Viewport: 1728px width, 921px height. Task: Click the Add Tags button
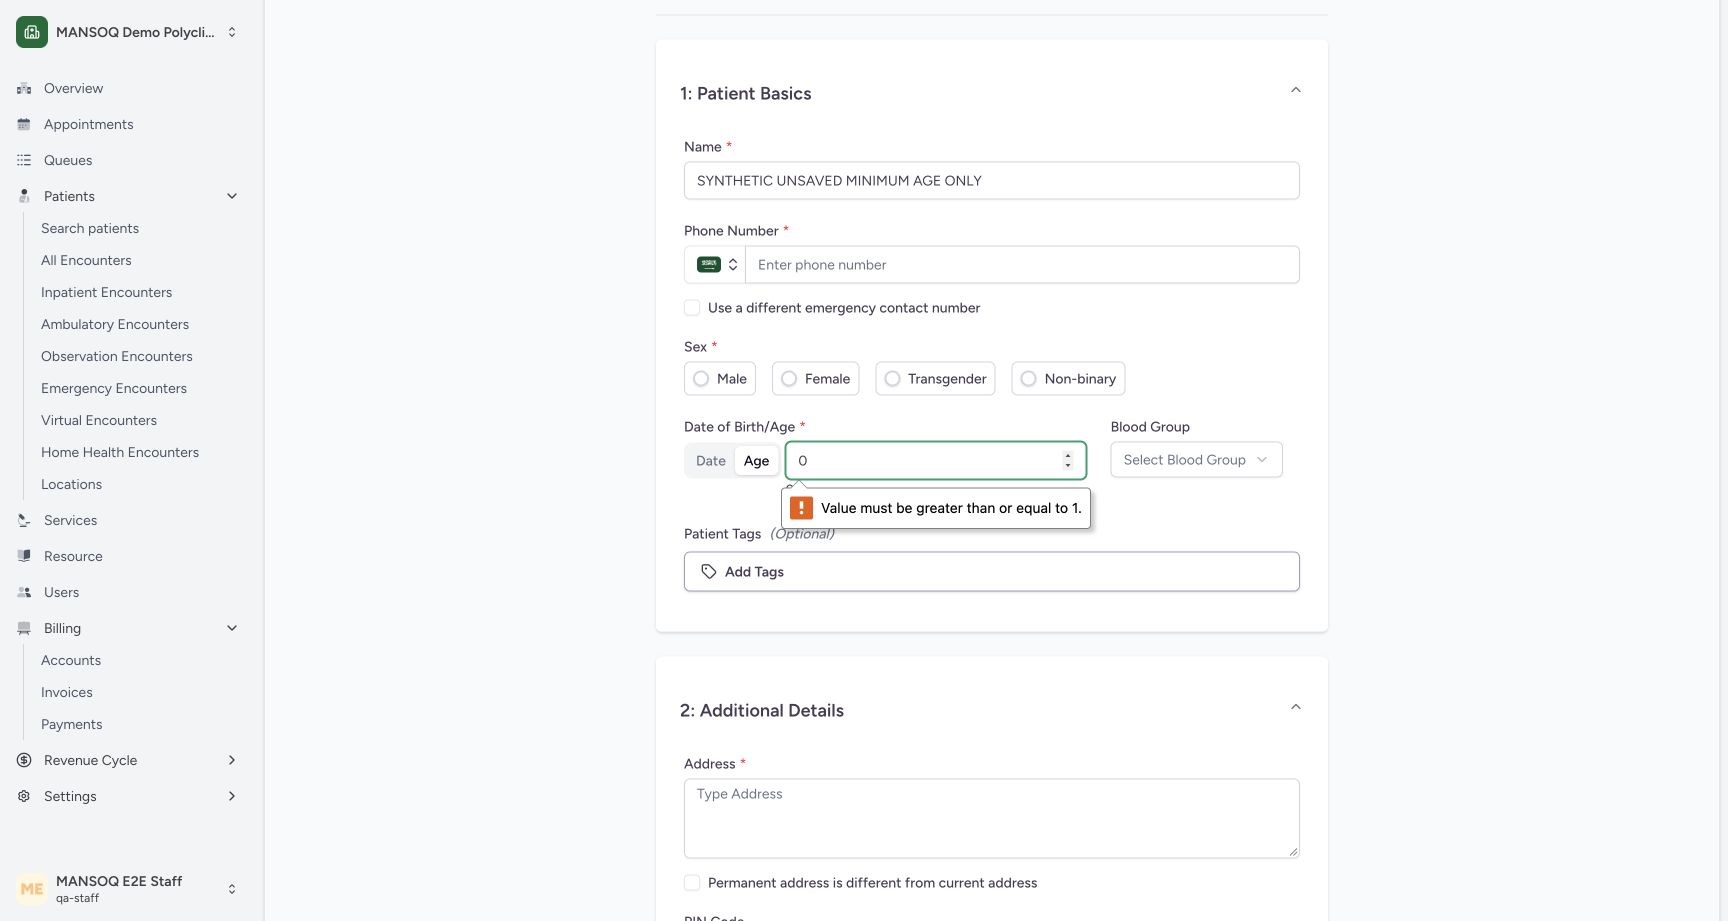991,572
